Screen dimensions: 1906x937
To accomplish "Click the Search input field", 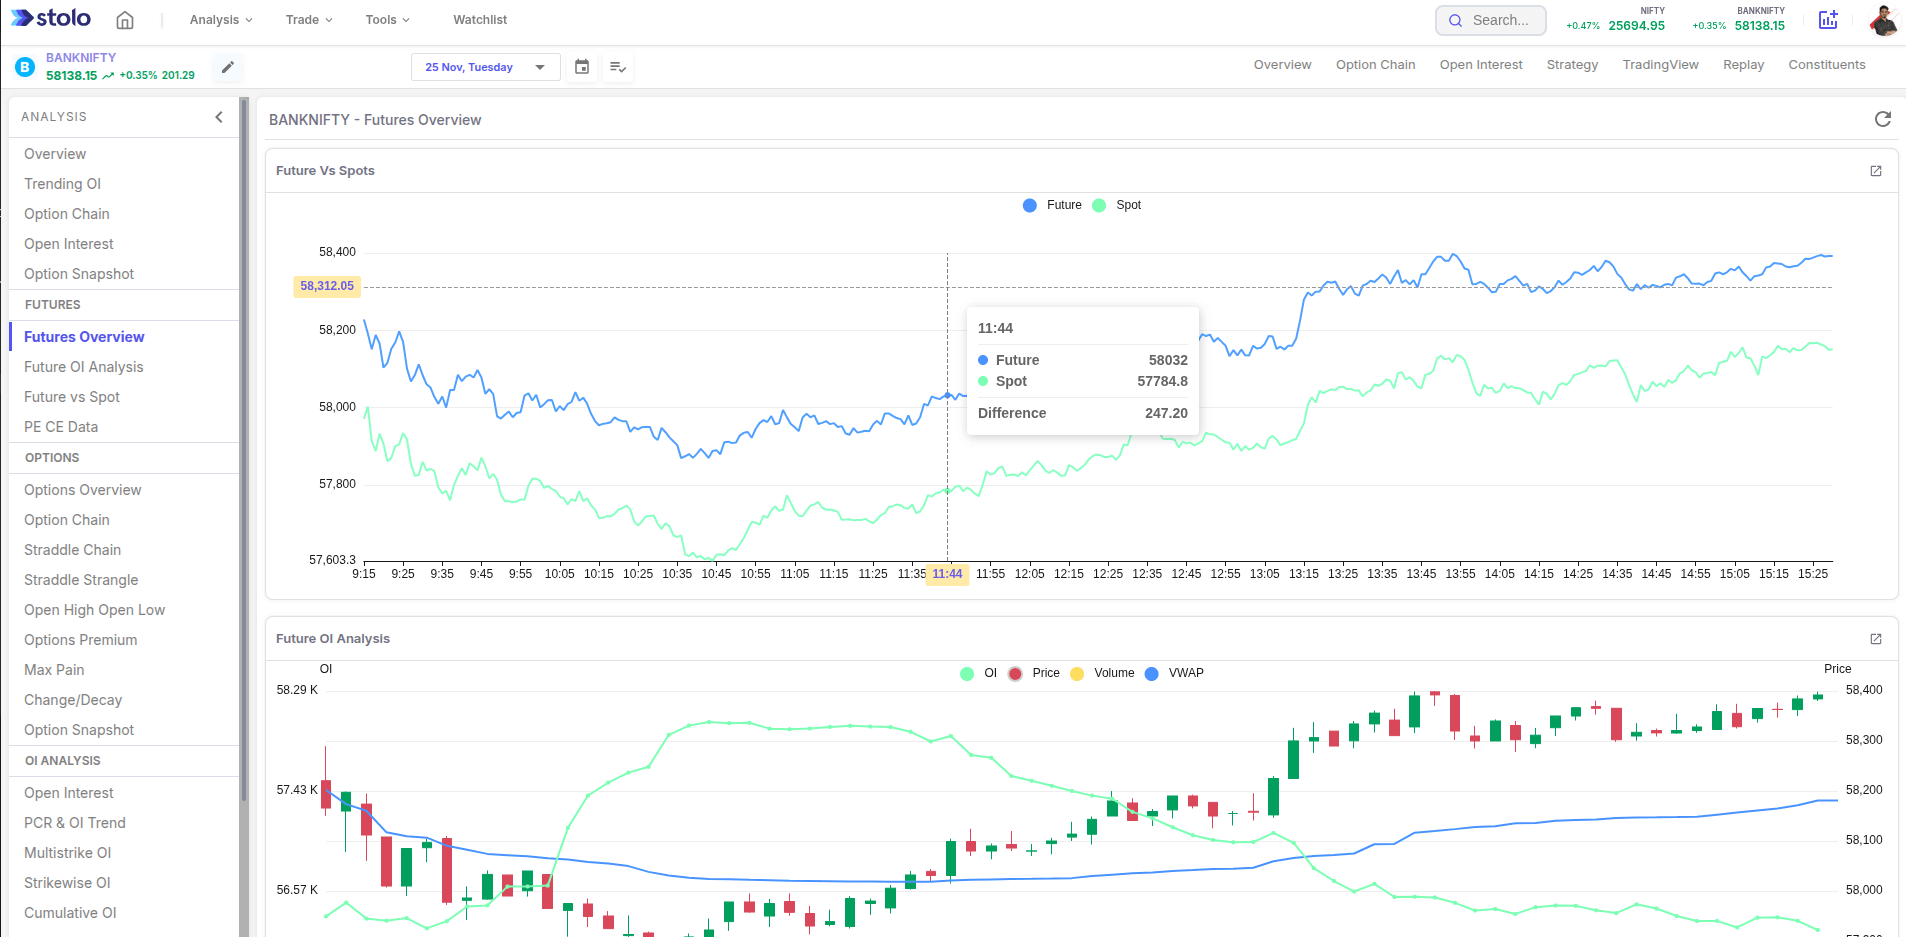I will (1491, 20).
